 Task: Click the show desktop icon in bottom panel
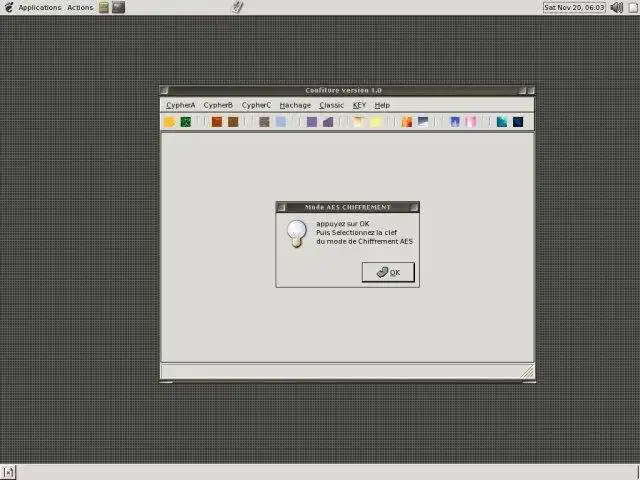point(8,472)
